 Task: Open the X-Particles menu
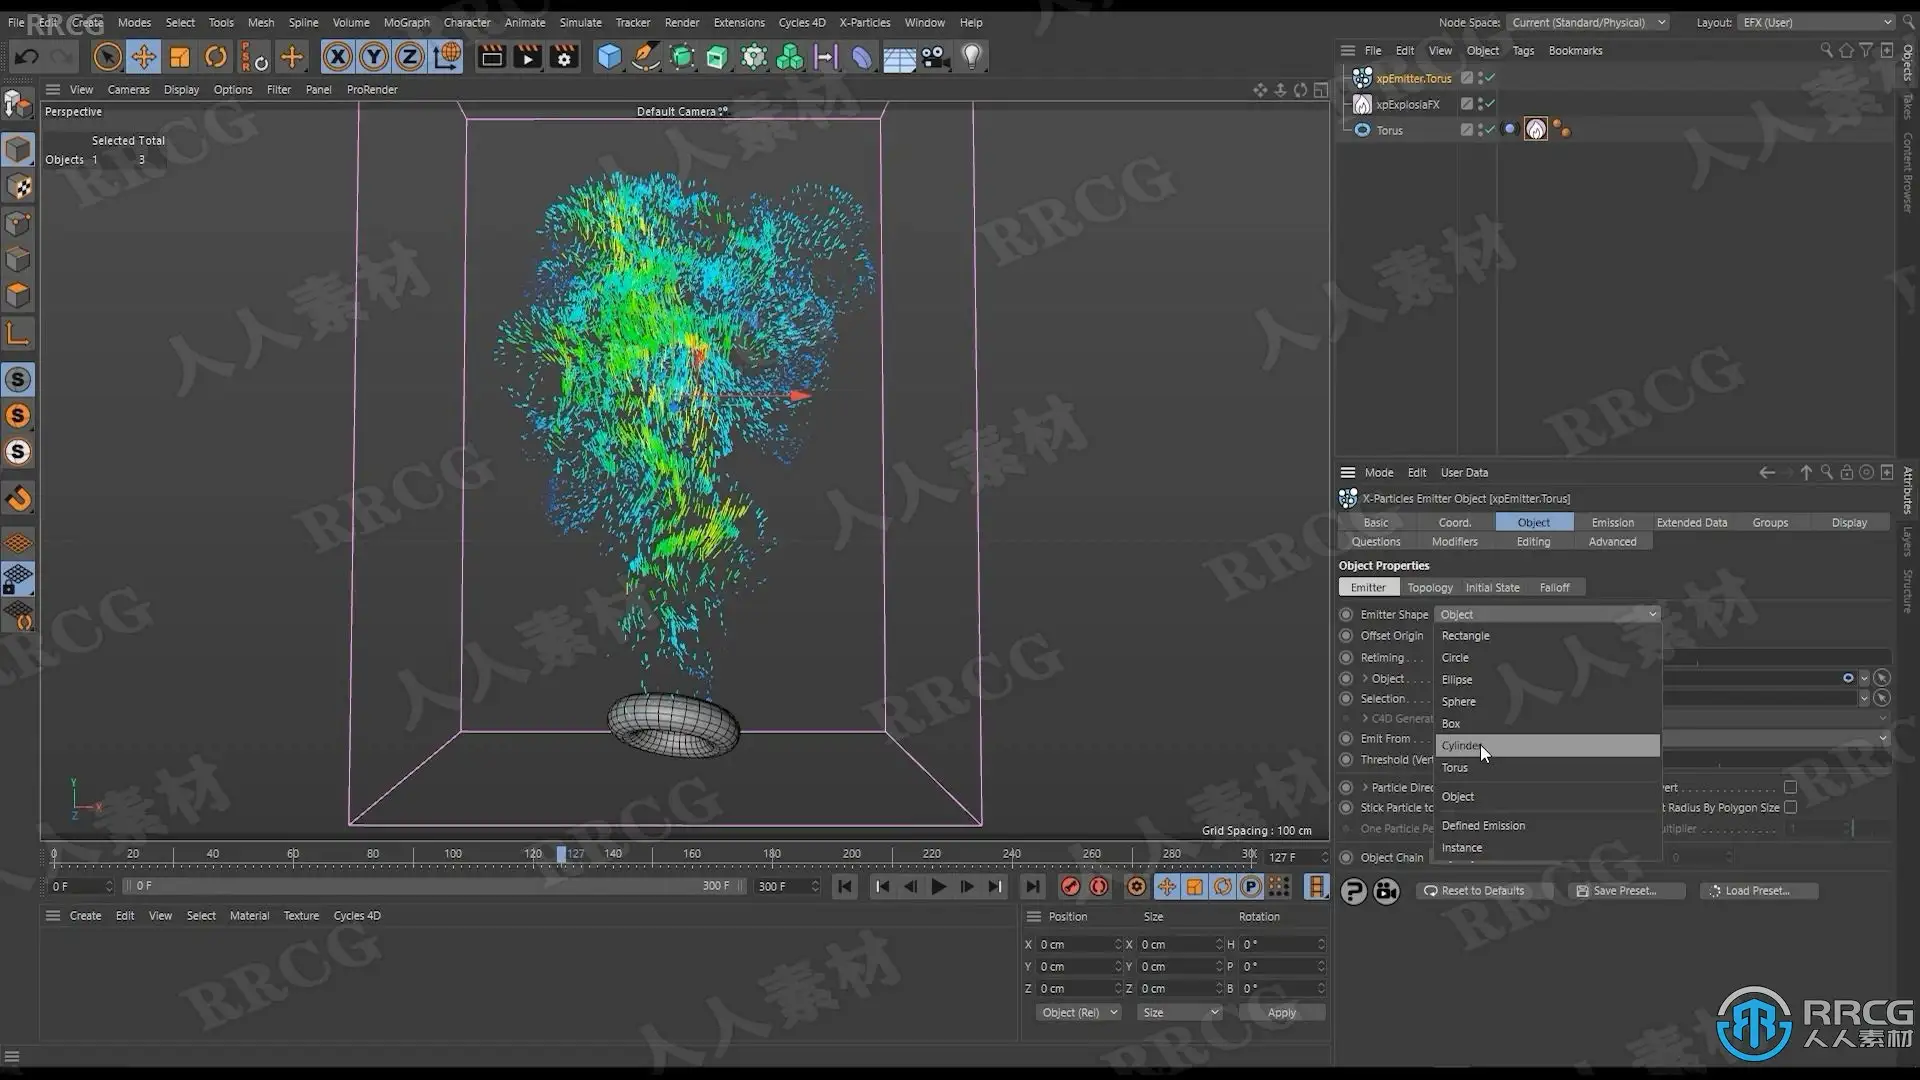[x=864, y=22]
